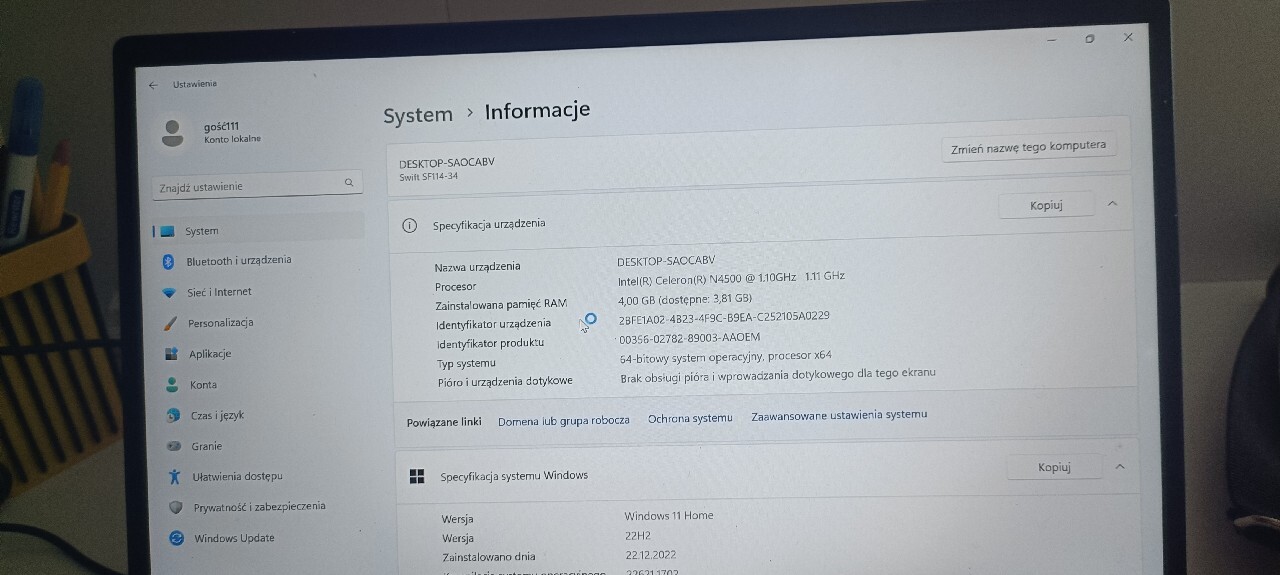The height and width of the screenshot is (575, 1280).
Task: Click the Swift SF114-34 model name
Action: [x=429, y=177]
